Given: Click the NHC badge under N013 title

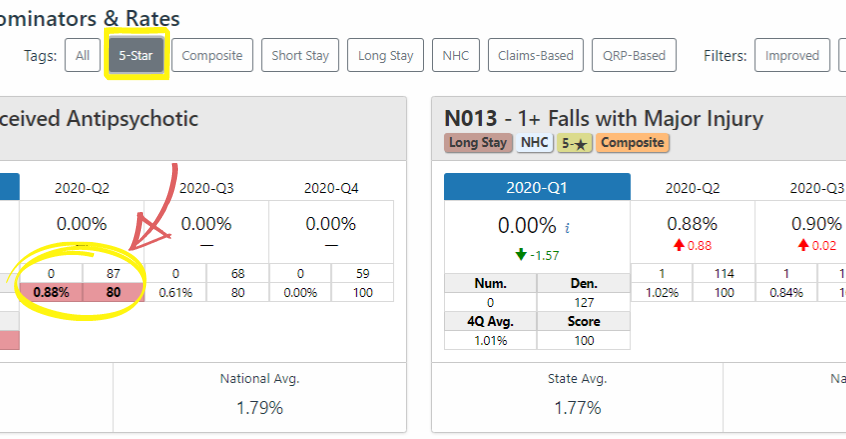Looking at the screenshot, I should [535, 143].
